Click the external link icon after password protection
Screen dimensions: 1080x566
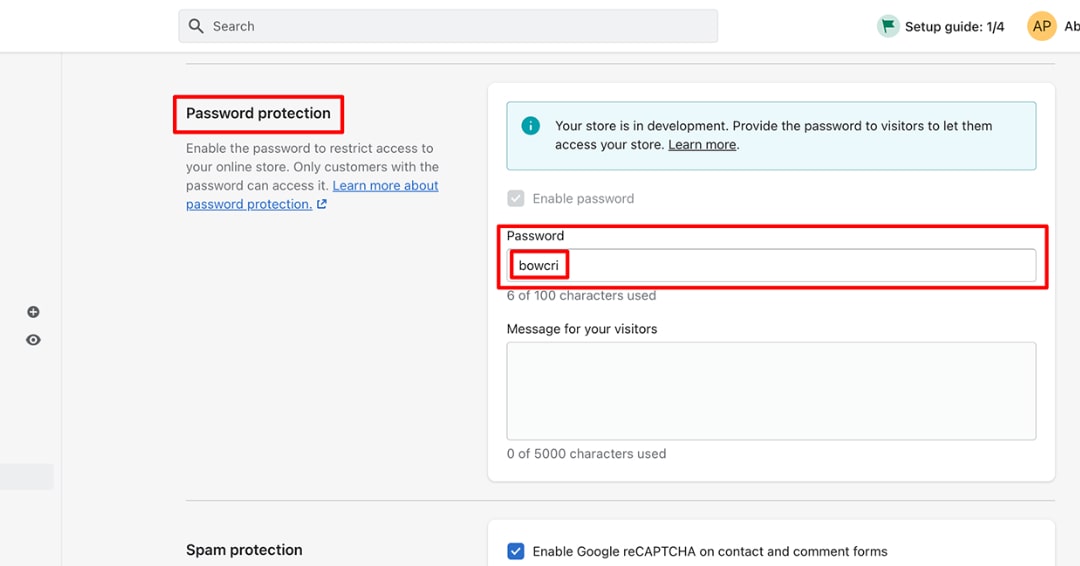click(322, 204)
